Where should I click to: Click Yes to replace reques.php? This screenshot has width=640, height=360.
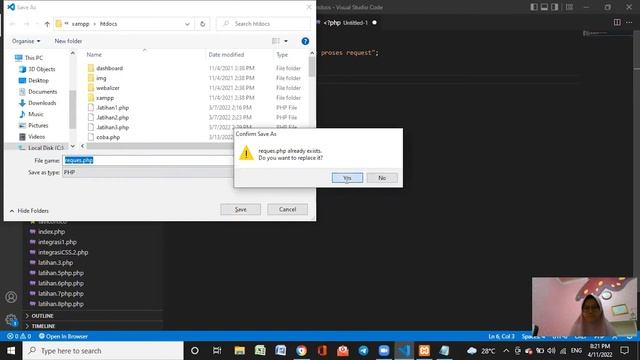coord(347,178)
